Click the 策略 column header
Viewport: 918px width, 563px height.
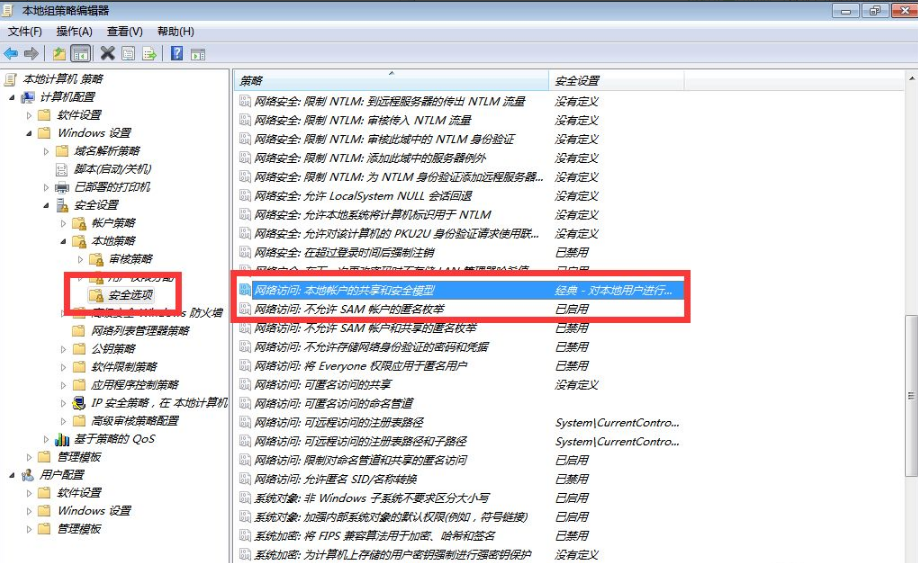pos(390,80)
